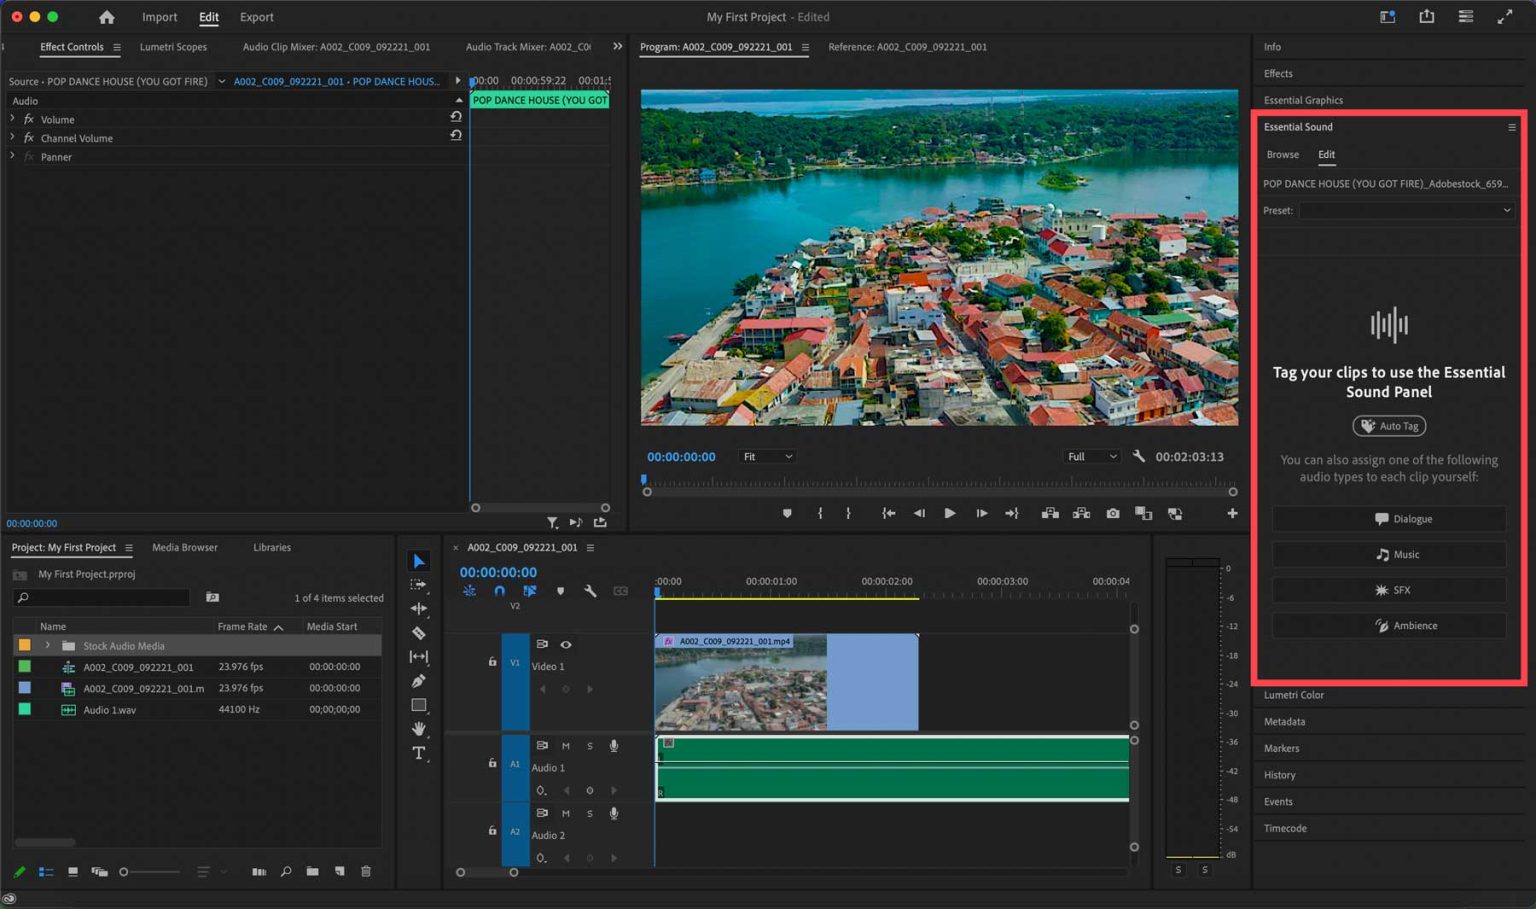Click the Project panel thumbnail zoom slider

click(x=125, y=871)
